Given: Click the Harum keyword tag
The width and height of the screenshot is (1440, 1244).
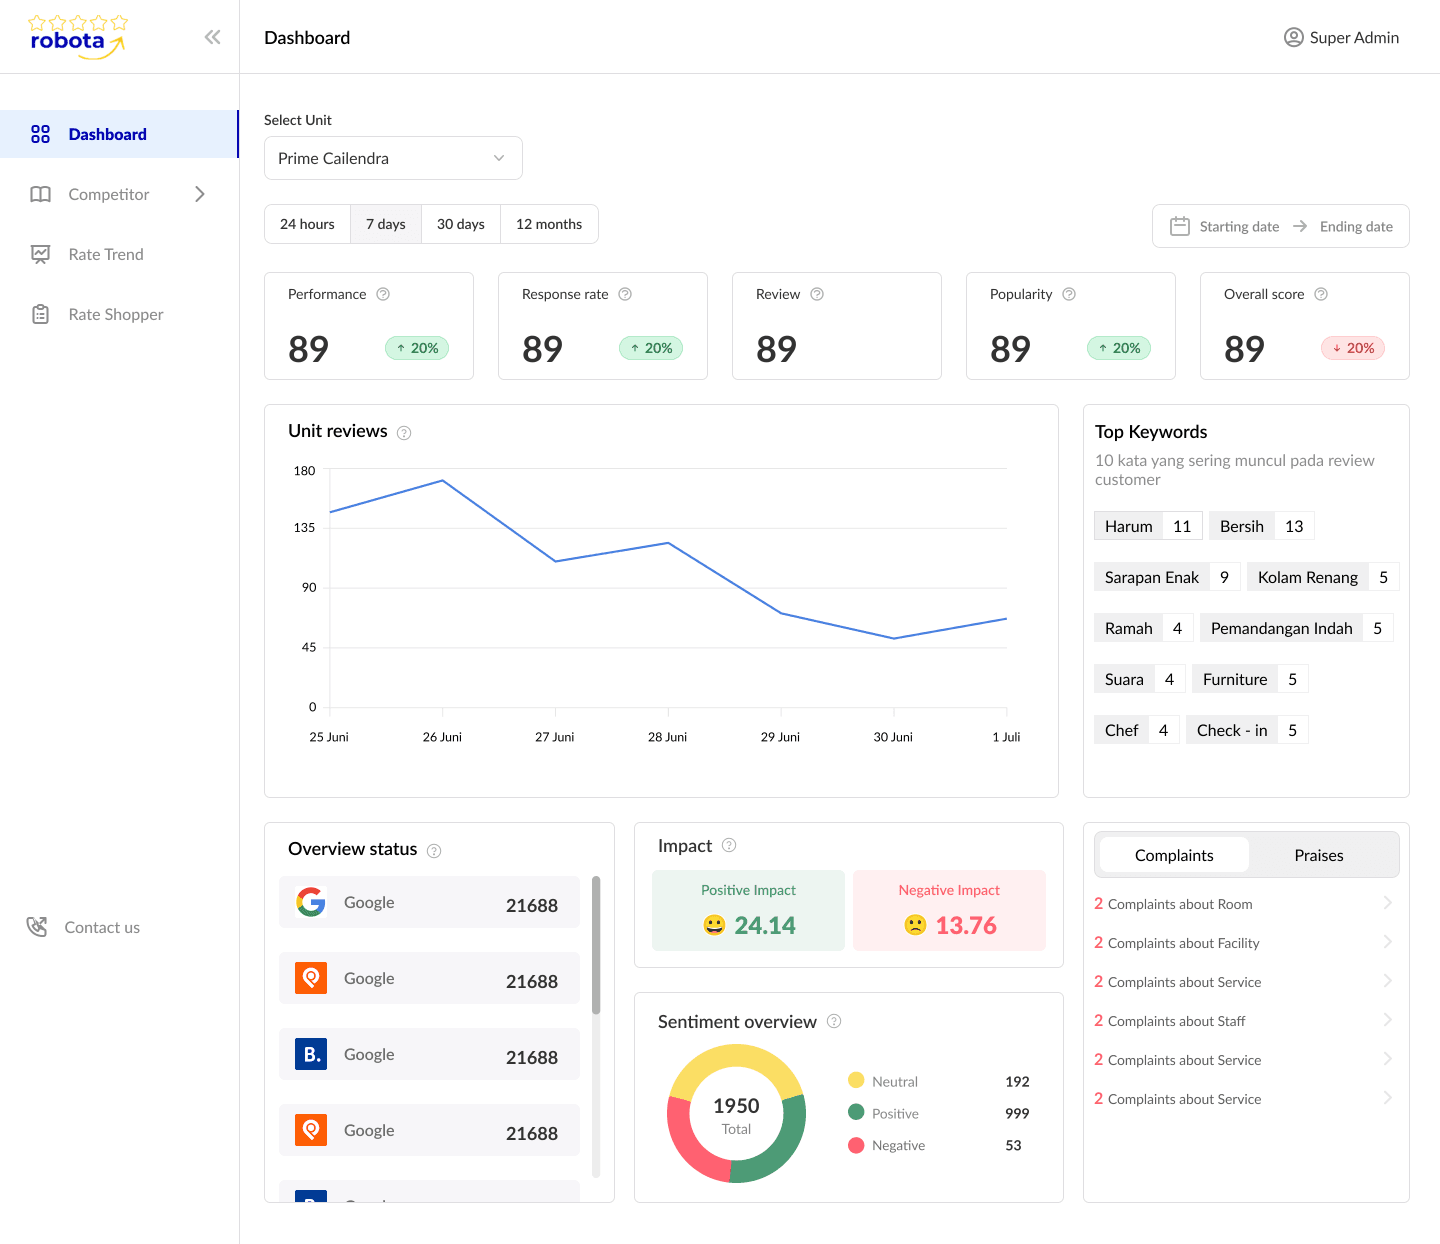Looking at the screenshot, I should click(1128, 526).
